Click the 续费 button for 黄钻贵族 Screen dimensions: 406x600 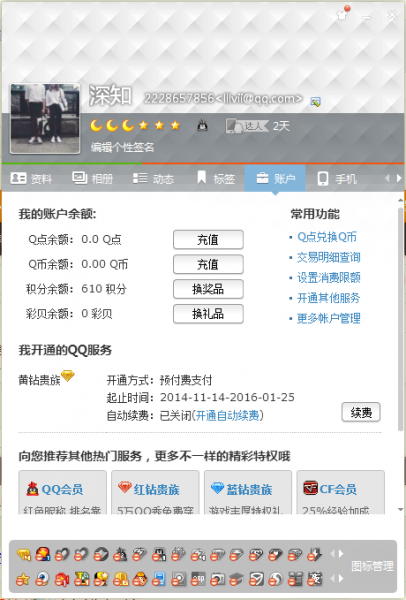361,412
